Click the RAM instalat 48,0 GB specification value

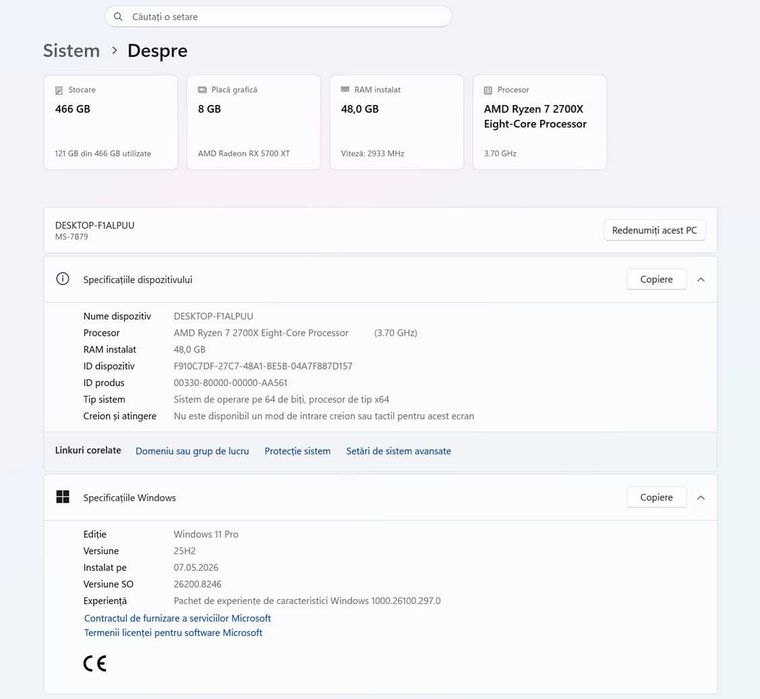point(190,350)
